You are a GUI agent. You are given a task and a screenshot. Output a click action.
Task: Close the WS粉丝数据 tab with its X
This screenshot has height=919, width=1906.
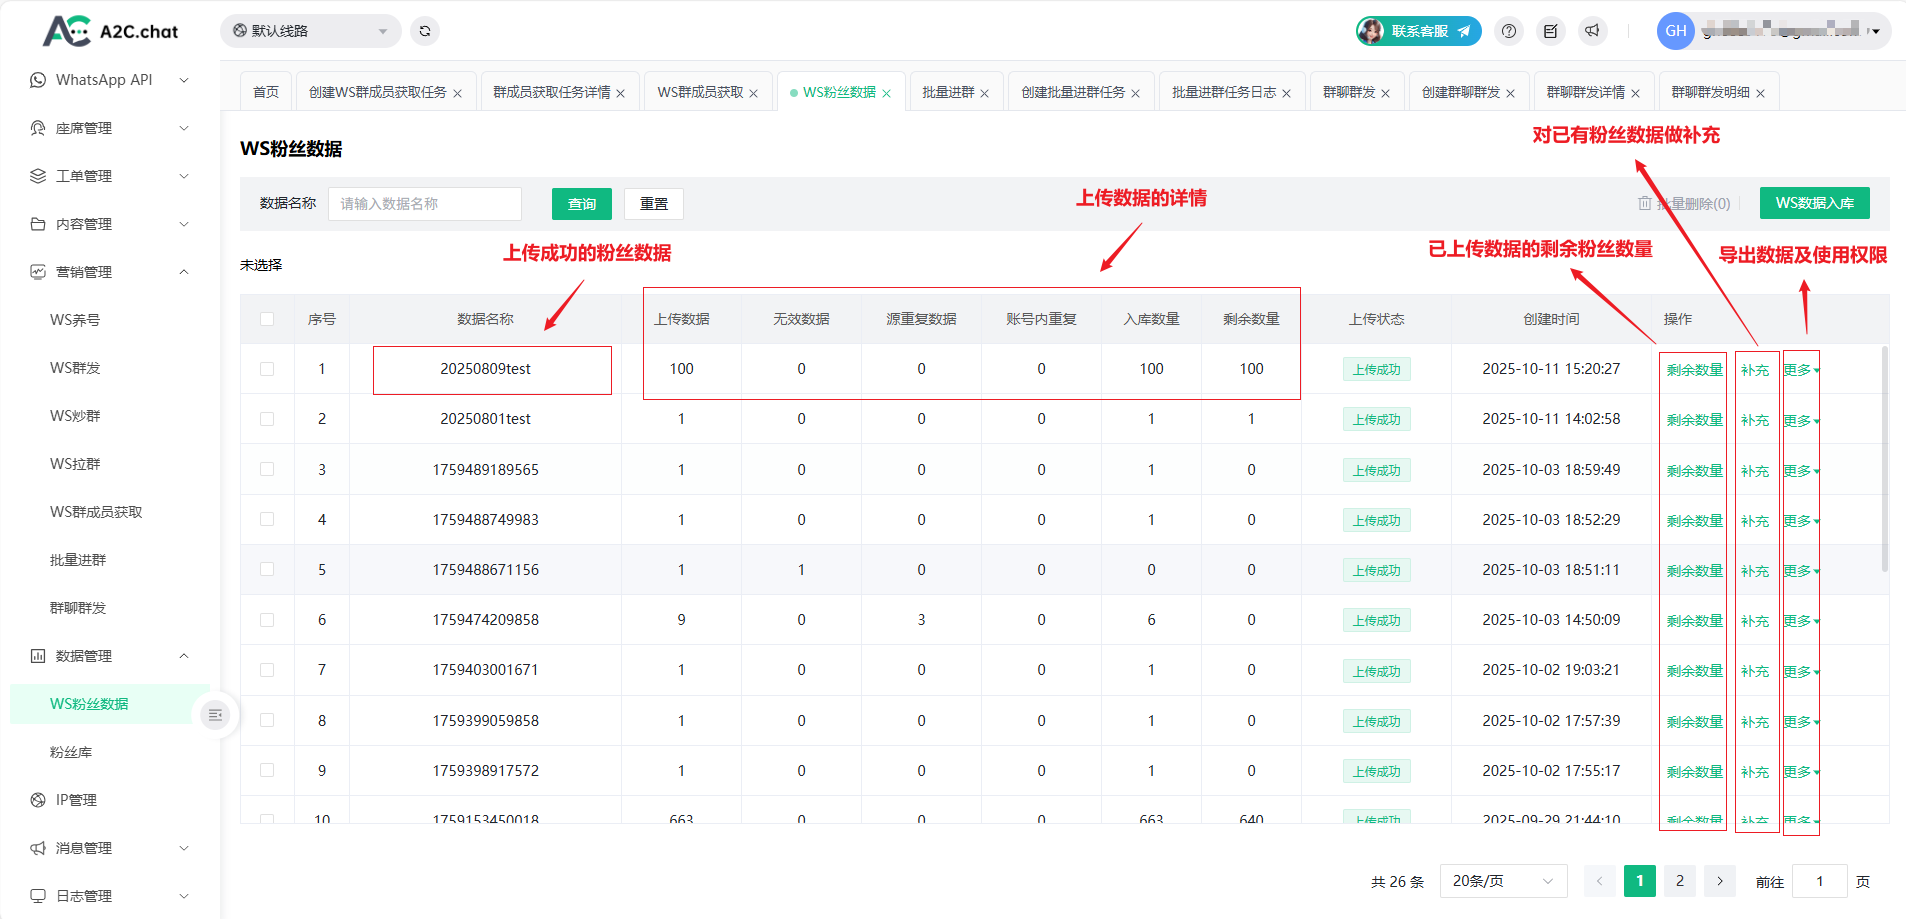pos(886,93)
